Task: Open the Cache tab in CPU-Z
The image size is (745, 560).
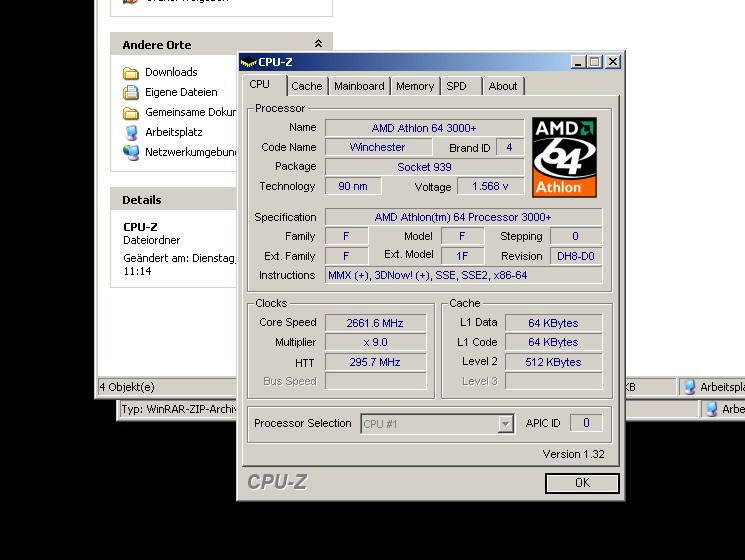Action: [x=306, y=86]
